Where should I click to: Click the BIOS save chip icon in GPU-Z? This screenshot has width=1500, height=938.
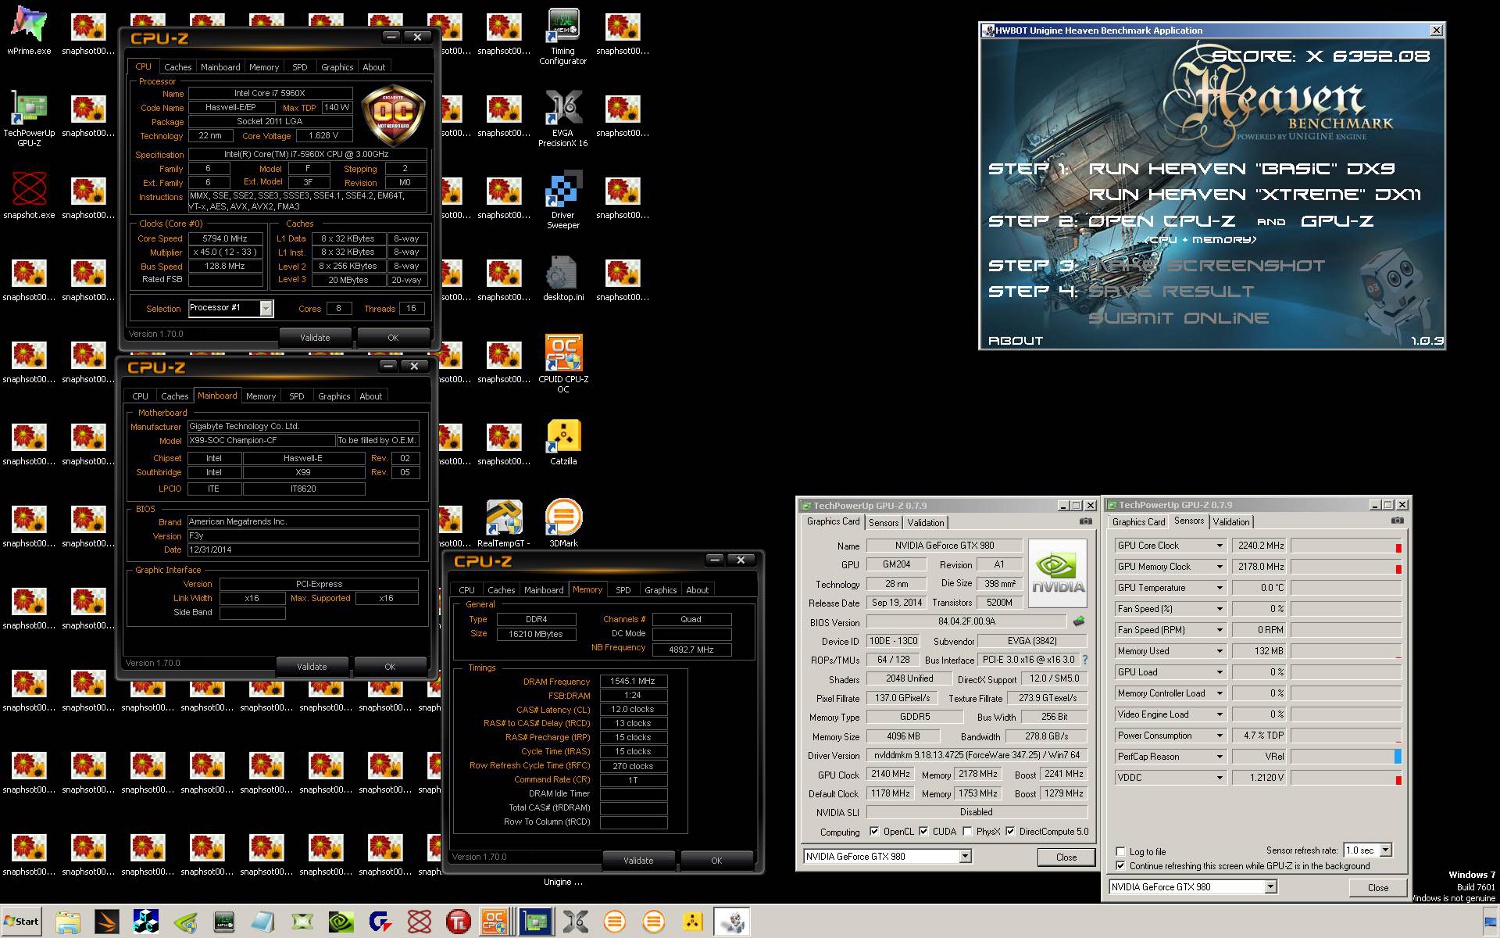pyautogui.click(x=1079, y=621)
